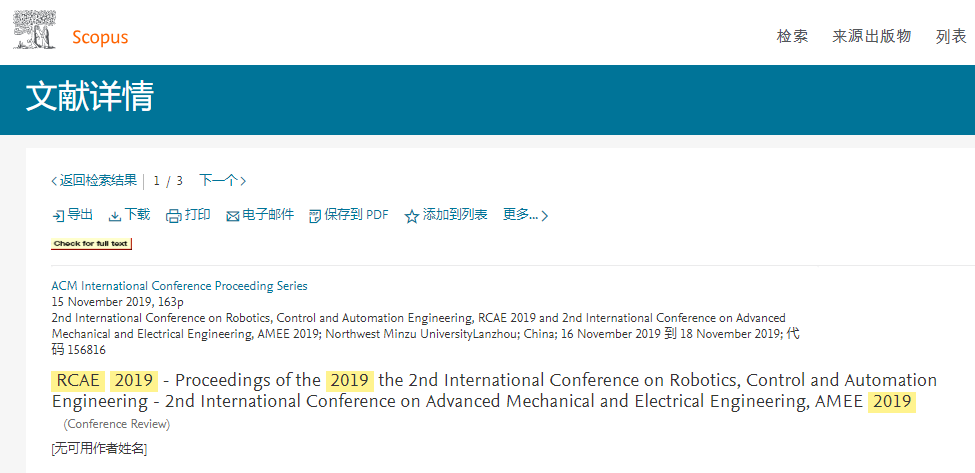
Task: Open the 列表 menu item
Action: [951, 36]
